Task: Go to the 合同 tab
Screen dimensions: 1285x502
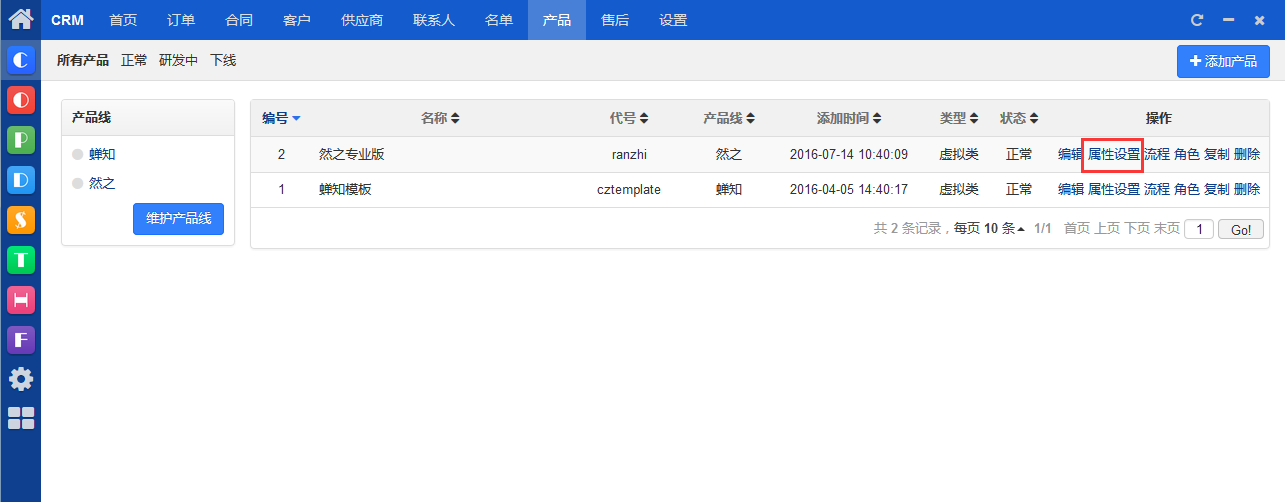Action: pos(239,20)
